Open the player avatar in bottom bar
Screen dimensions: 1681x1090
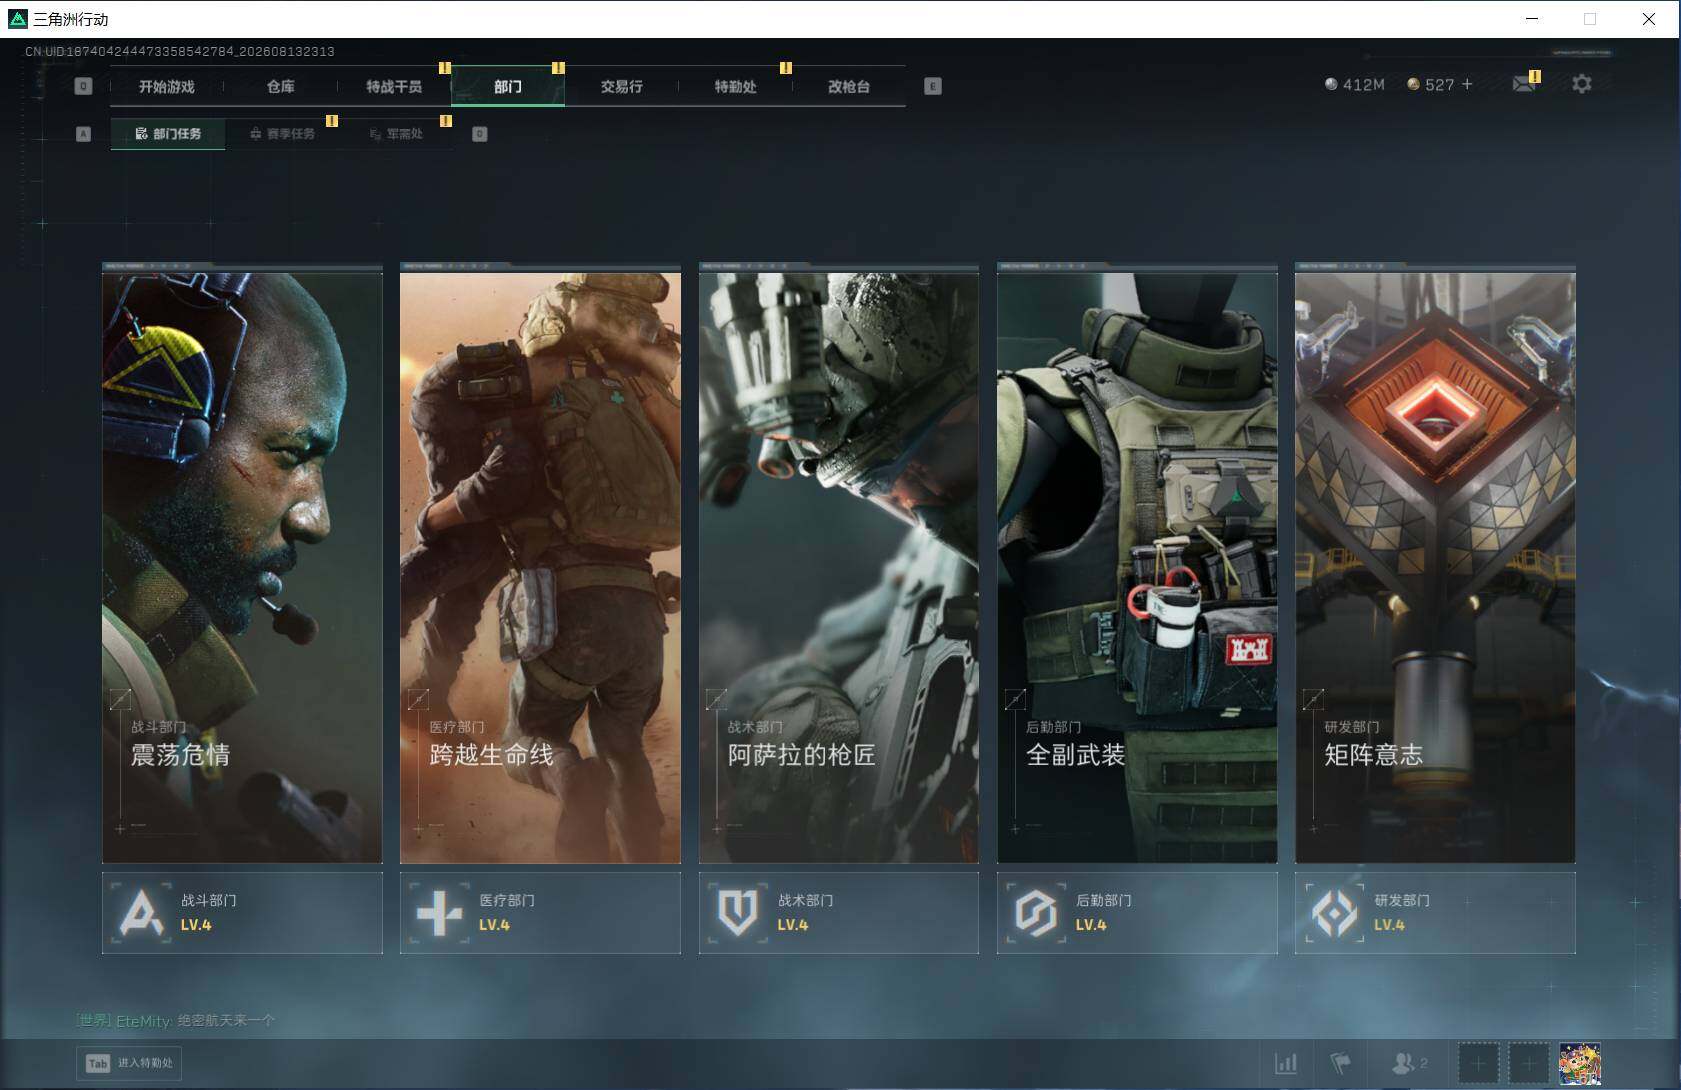pyautogui.click(x=1580, y=1063)
